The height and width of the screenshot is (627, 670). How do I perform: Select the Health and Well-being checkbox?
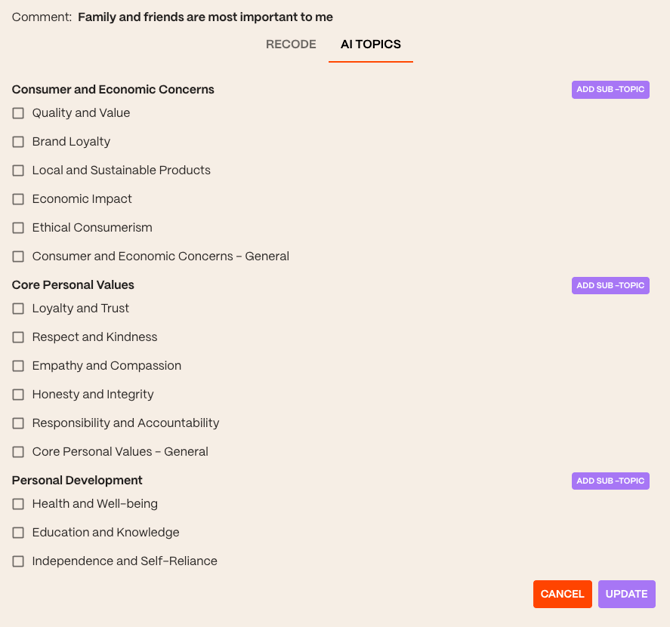(x=18, y=505)
